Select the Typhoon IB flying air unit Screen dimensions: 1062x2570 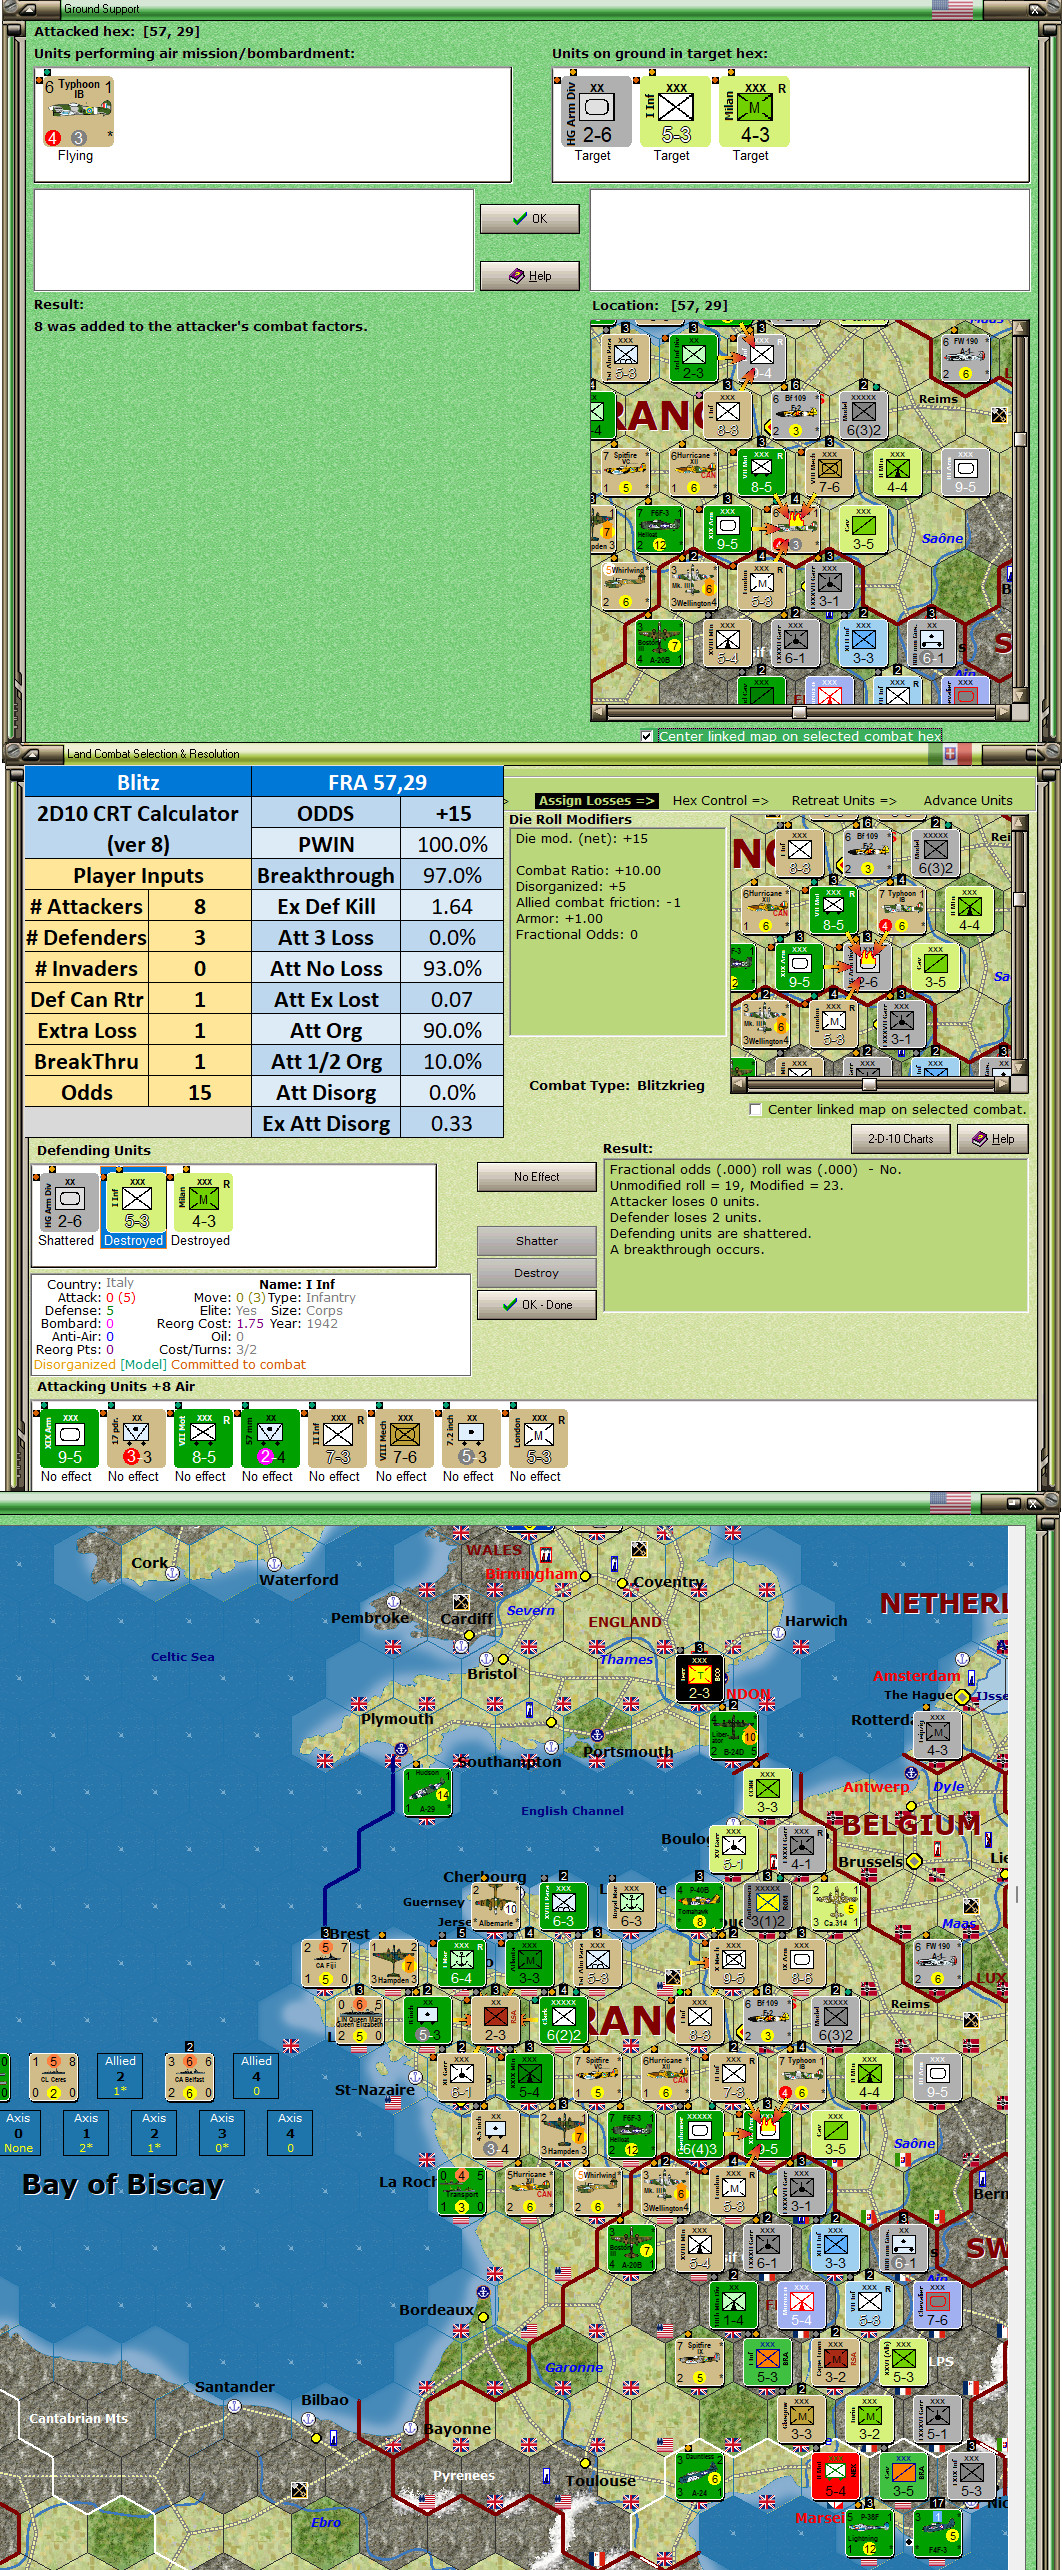coord(78,112)
